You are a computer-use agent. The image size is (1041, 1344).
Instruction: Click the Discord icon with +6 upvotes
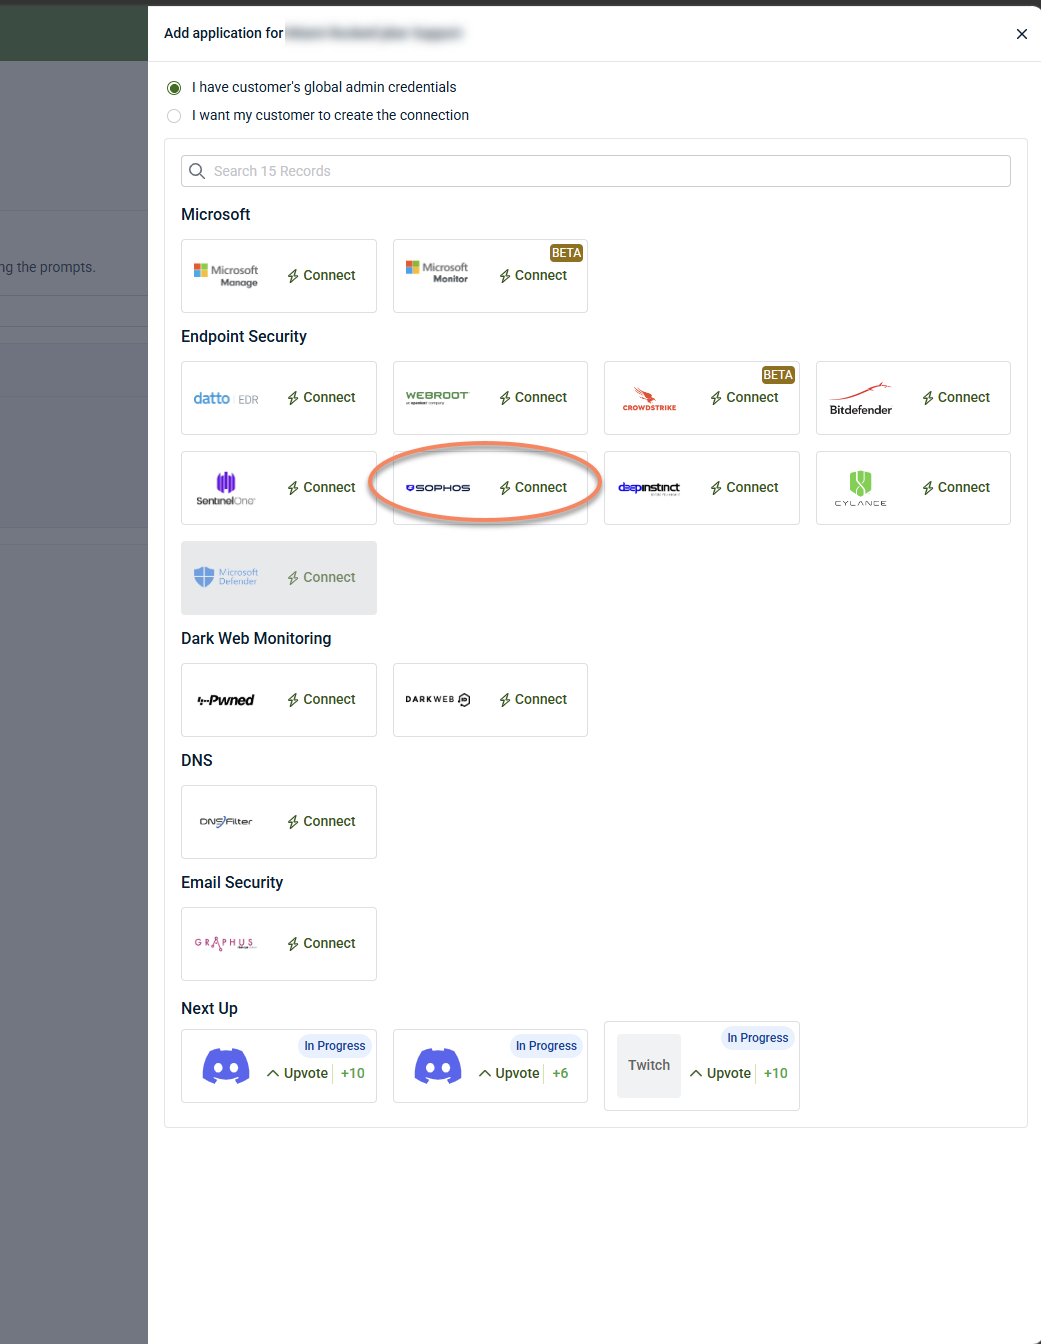click(438, 1066)
